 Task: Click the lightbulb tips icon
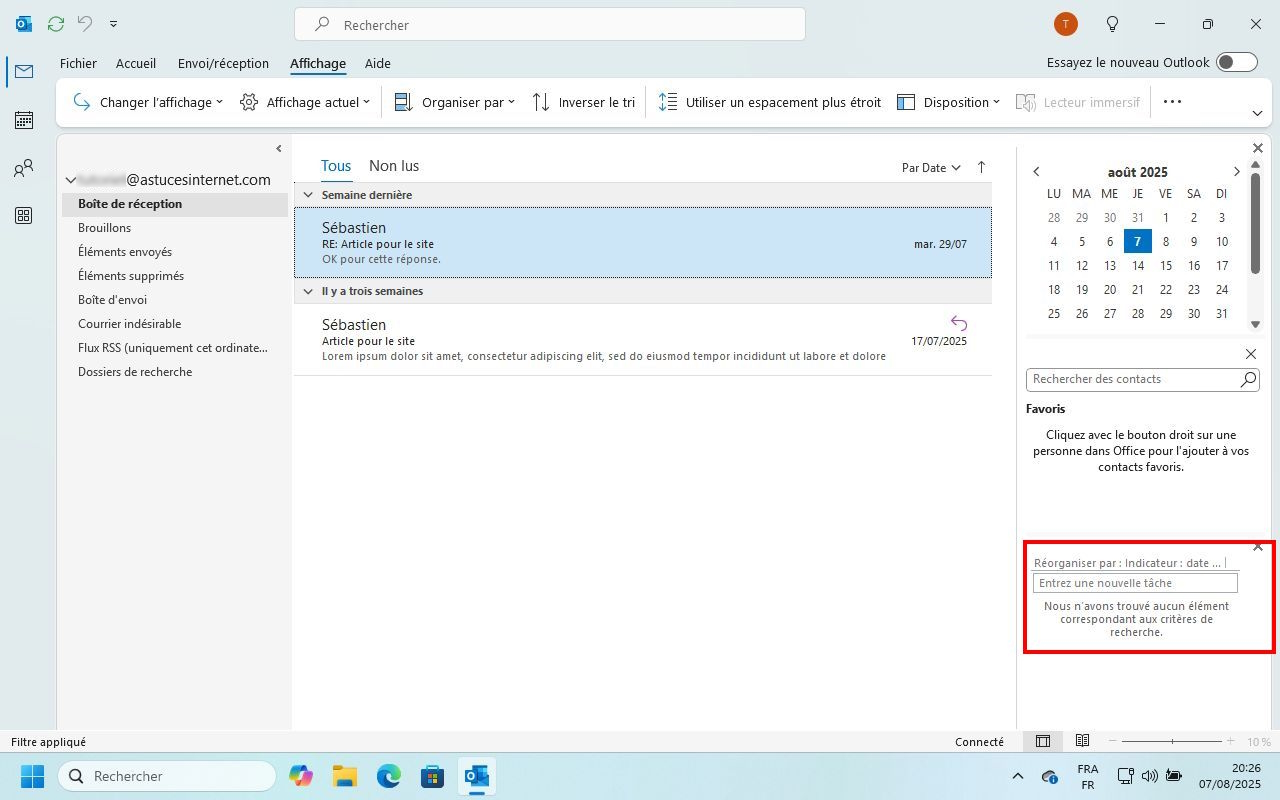(1112, 24)
